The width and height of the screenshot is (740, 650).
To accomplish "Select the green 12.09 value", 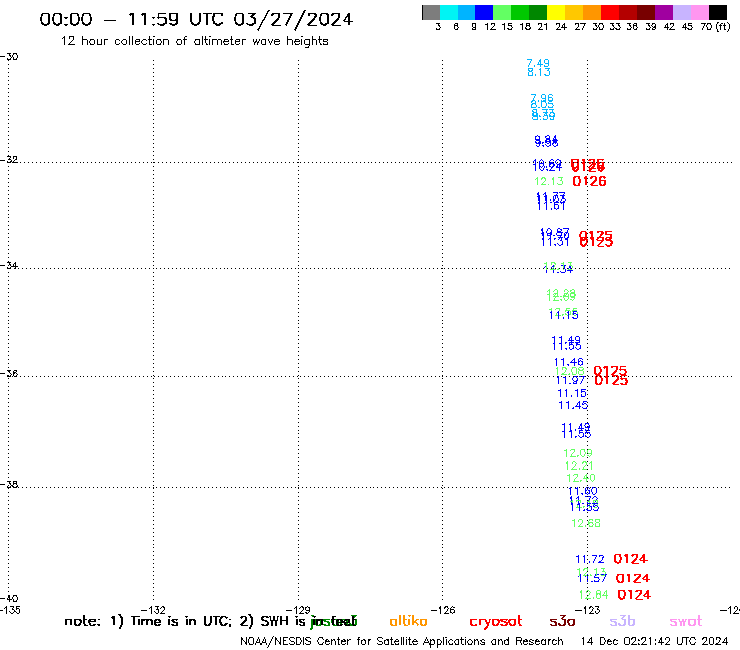I will [578, 453].
